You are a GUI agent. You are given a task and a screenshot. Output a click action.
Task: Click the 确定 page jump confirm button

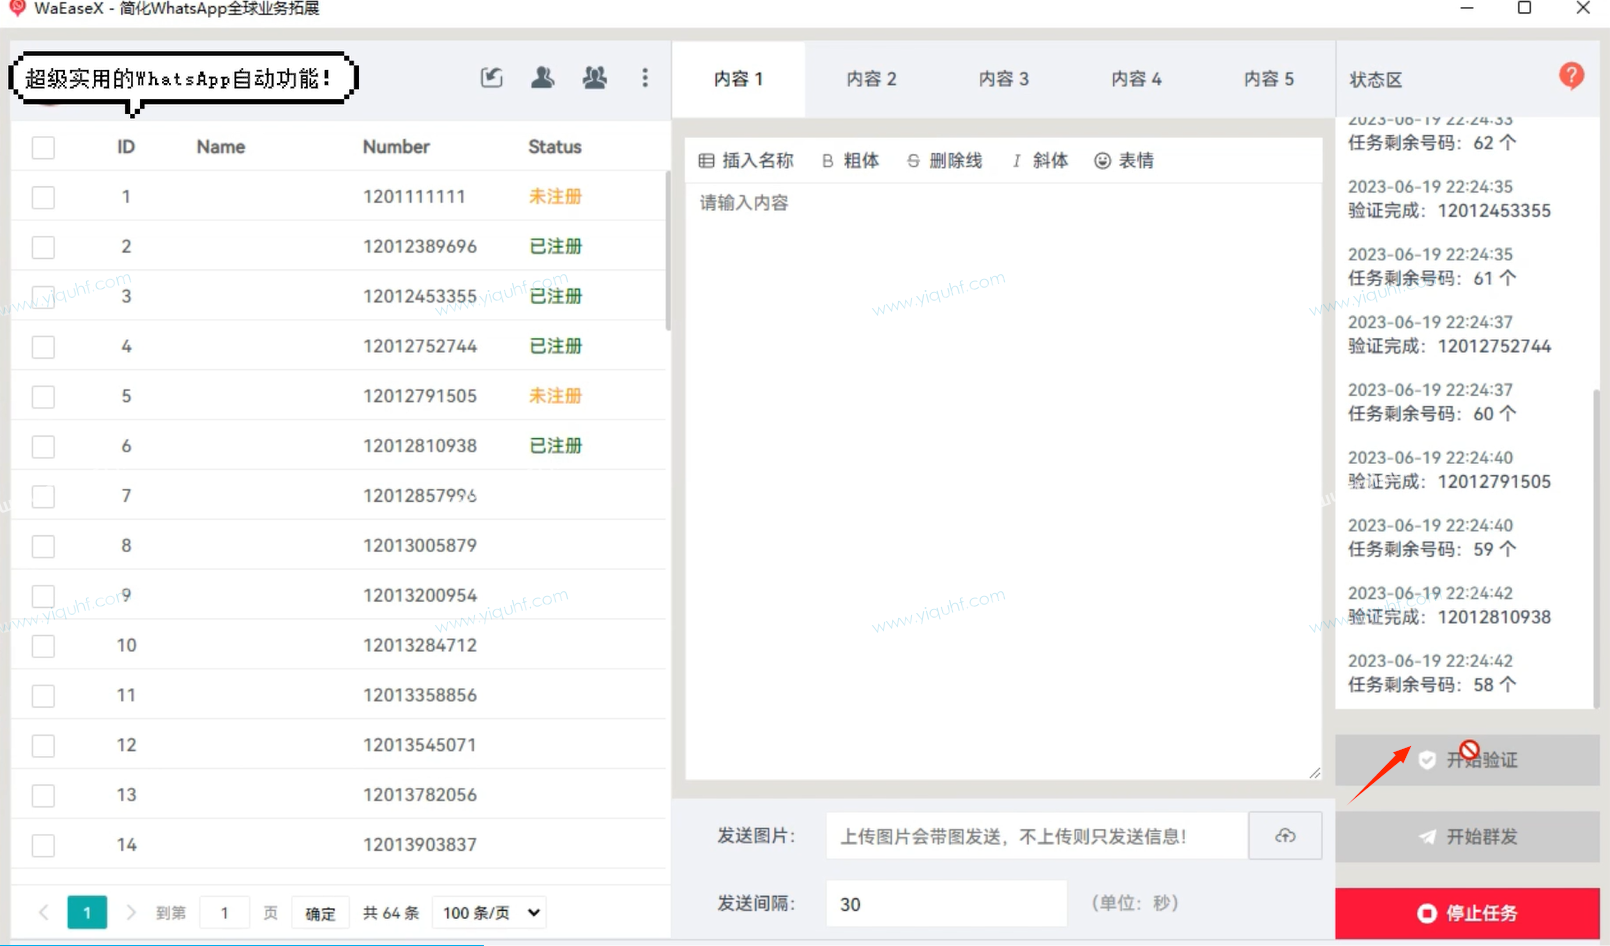click(x=320, y=913)
